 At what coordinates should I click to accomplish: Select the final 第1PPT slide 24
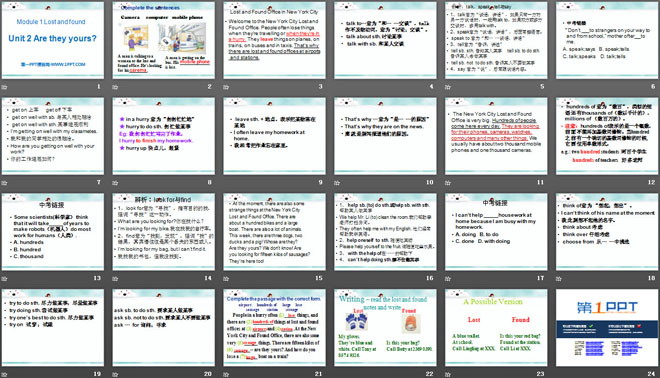click(607, 327)
